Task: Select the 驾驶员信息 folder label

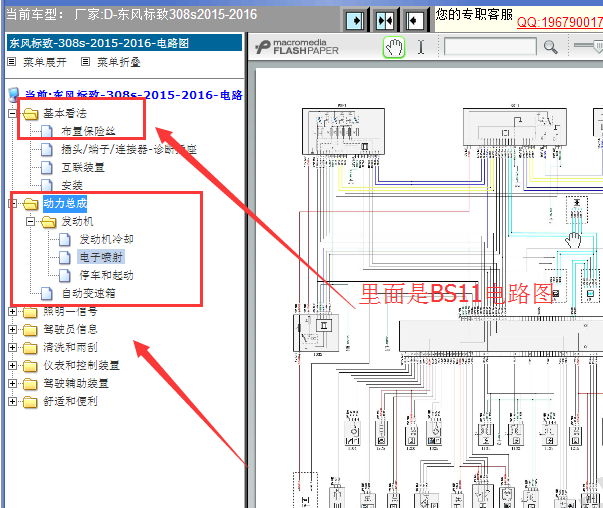Action: [x=70, y=329]
